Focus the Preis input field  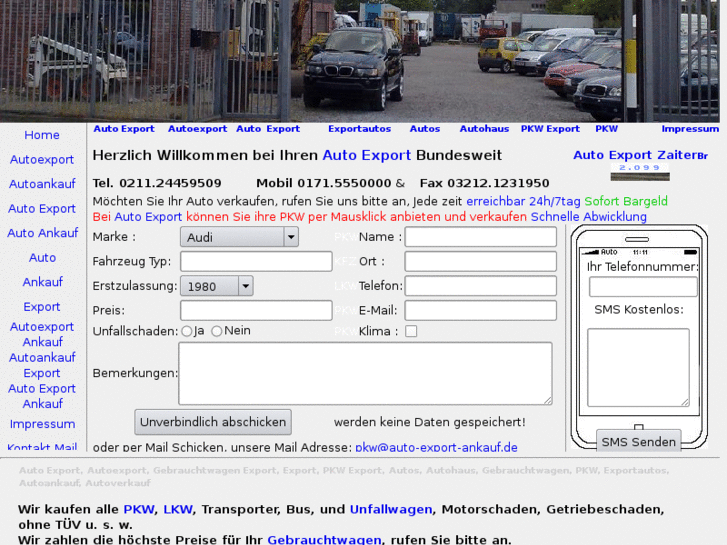pyautogui.click(x=256, y=310)
